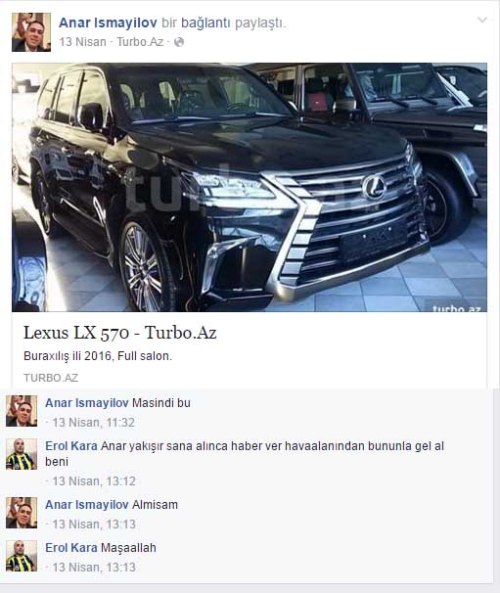This screenshot has width=500, height=593.
Task: Open Anar Ismayilov name in Masindi bu comment
Action: coord(87,403)
